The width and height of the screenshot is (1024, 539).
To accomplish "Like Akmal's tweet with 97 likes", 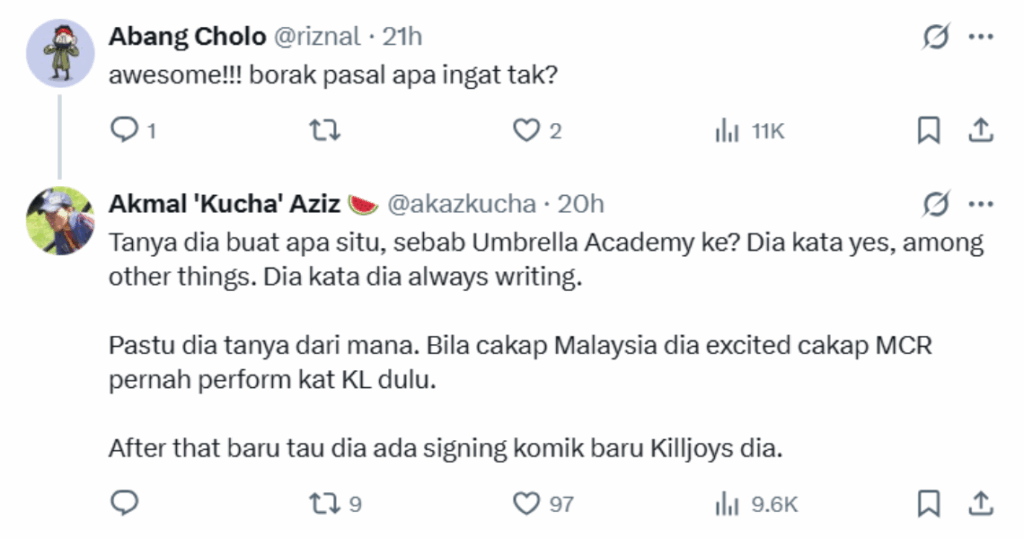I will (x=543, y=504).
